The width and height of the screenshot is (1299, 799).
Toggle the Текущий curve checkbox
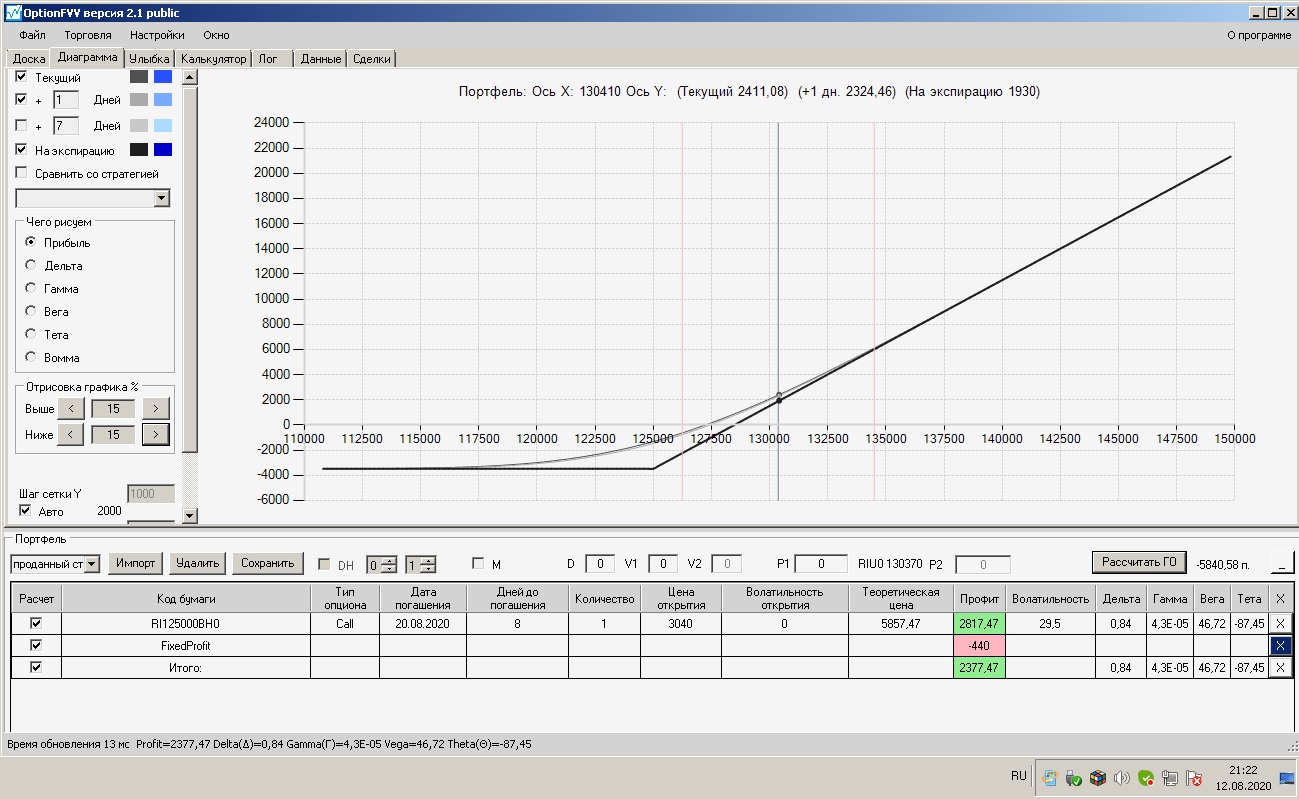21,76
